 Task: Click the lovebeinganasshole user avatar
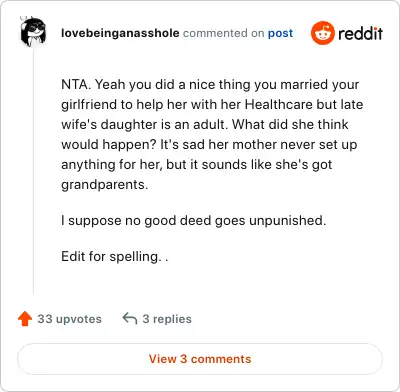point(33,32)
